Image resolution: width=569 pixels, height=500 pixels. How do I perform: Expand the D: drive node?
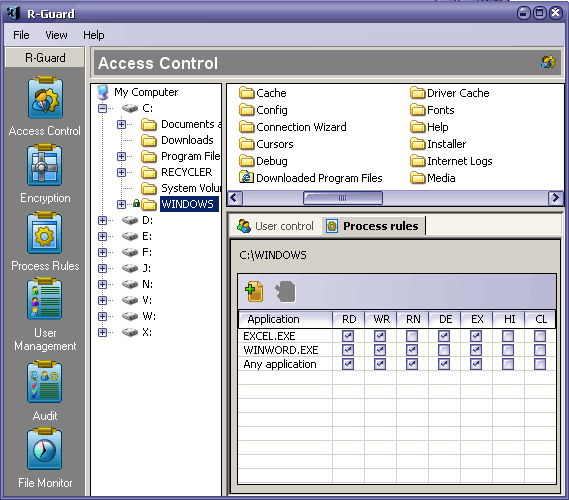103,220
